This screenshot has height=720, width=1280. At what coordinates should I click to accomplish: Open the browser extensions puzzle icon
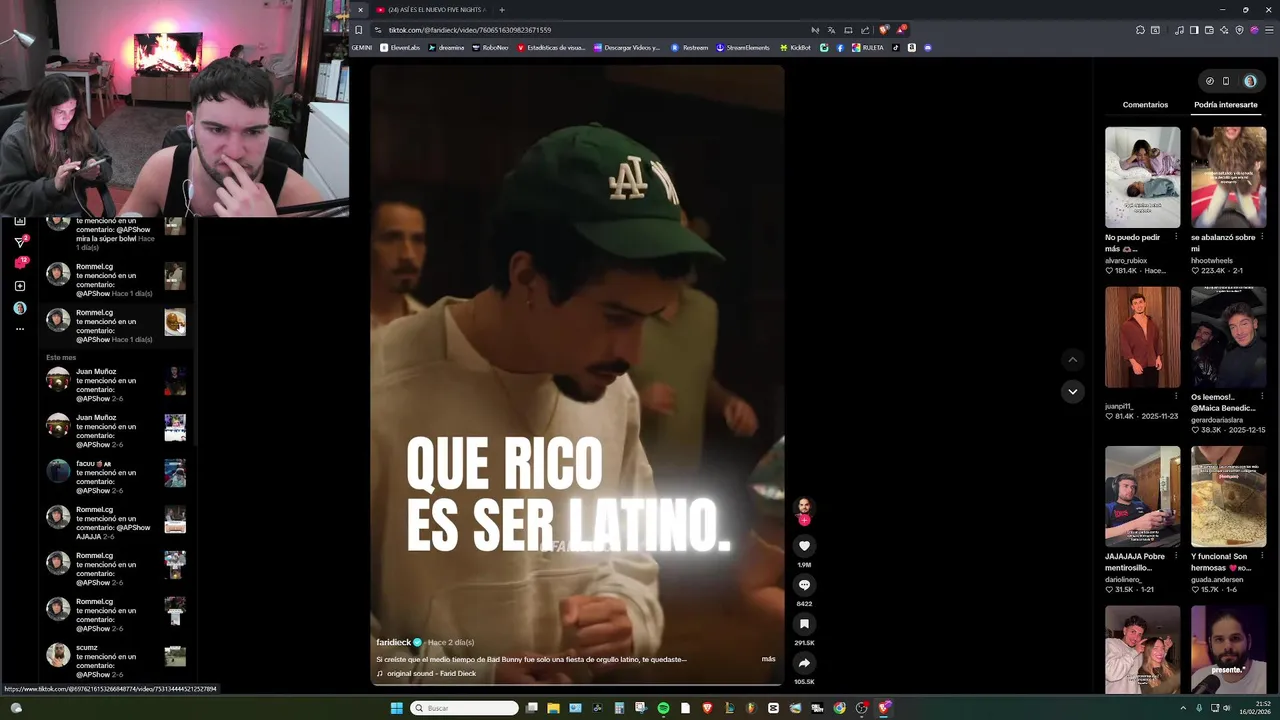(x=1140, y=30)
